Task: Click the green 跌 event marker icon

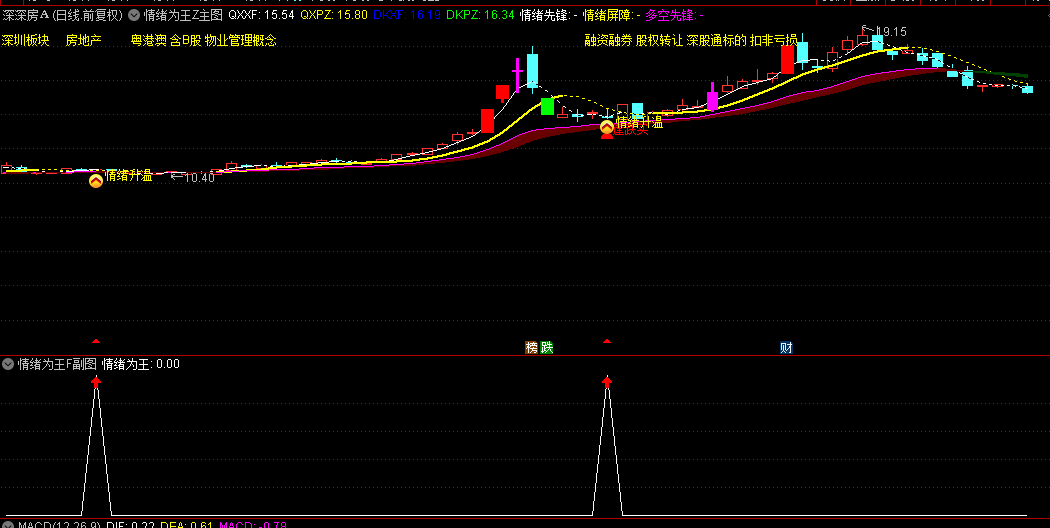Action: (546, 347)
